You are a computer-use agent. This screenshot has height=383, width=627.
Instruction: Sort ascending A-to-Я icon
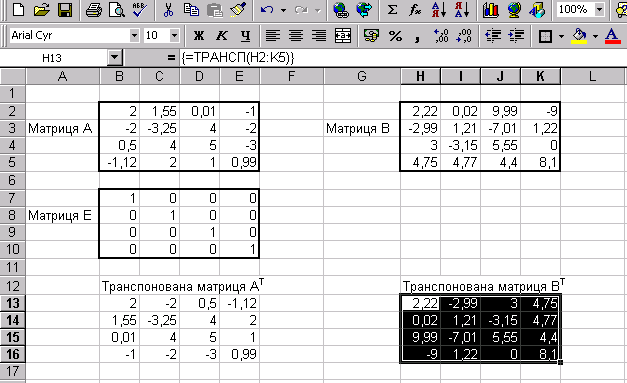[438, 9]
